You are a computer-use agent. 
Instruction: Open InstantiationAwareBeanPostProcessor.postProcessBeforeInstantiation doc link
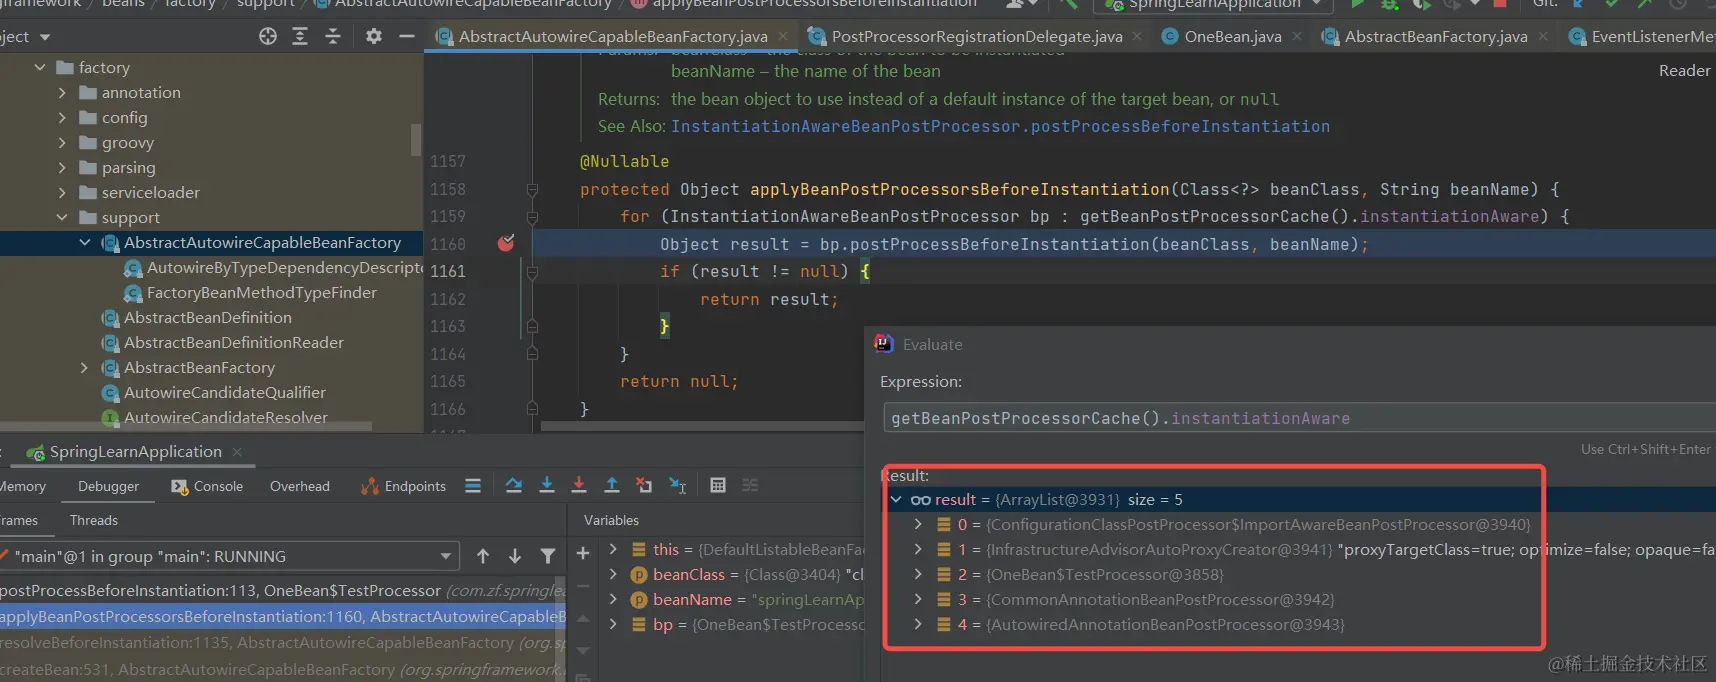tap(1000, 126)
